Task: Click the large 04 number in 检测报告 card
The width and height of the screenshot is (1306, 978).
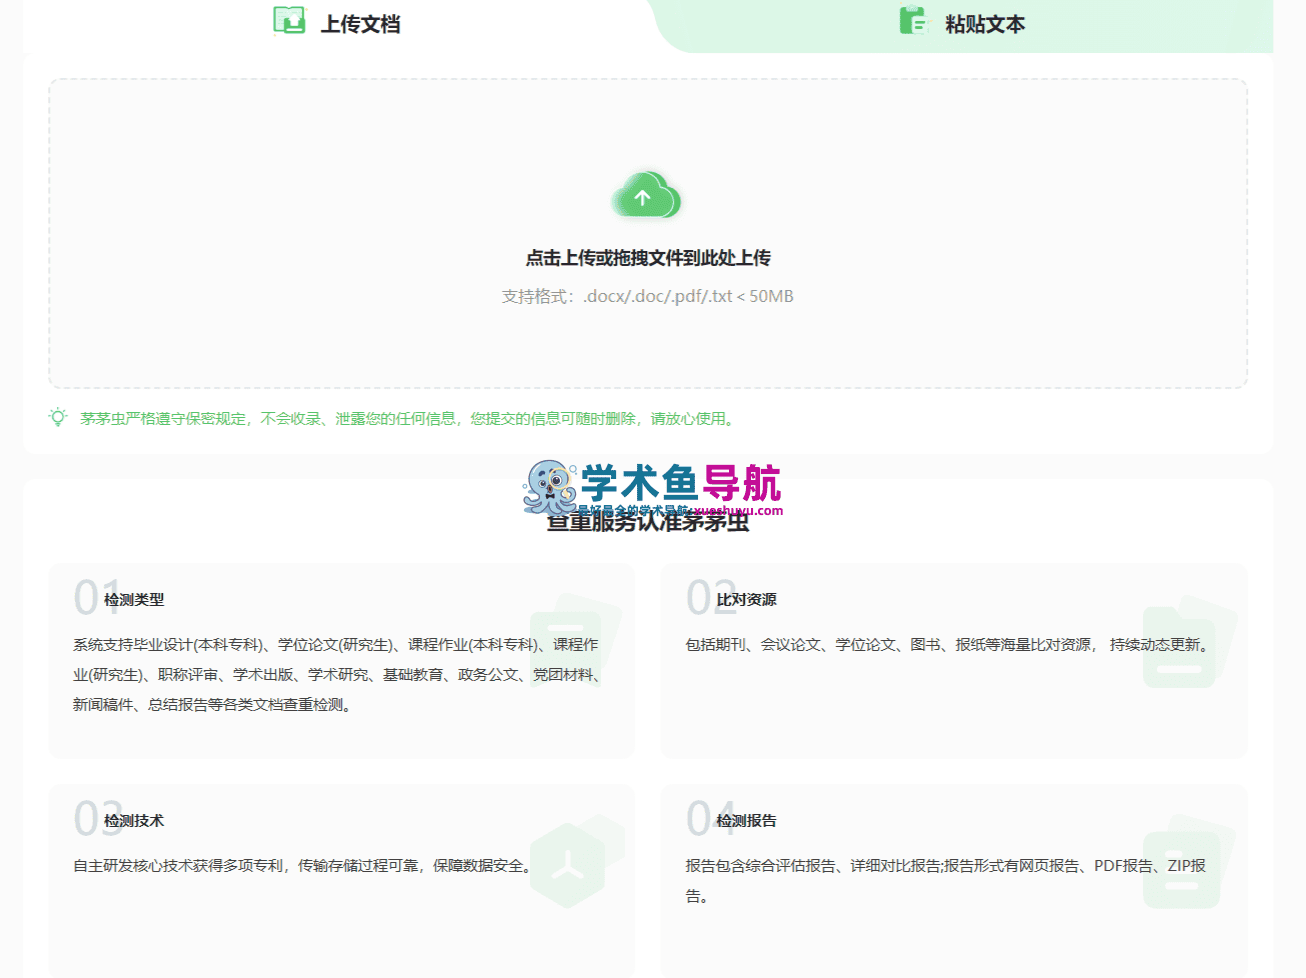Action: coord(711,818)
